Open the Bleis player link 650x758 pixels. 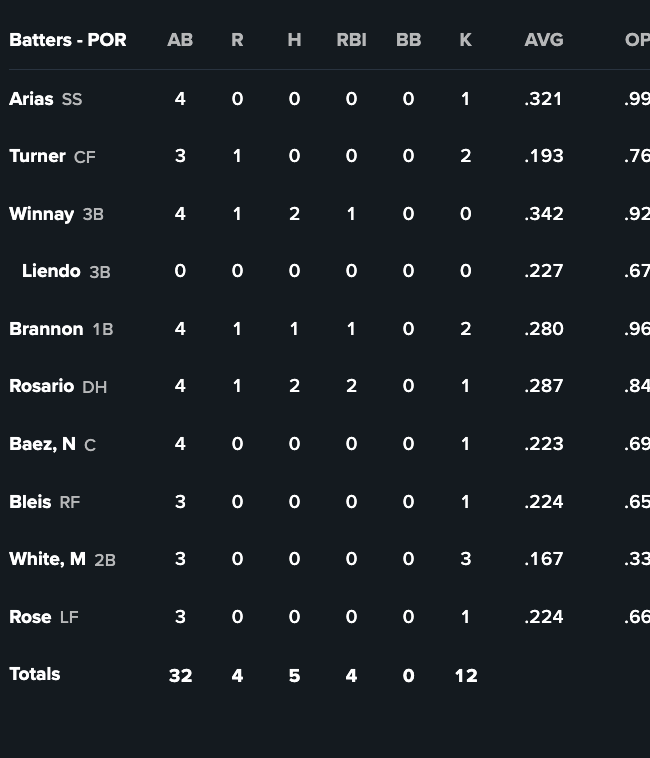[x=30, y=502]
